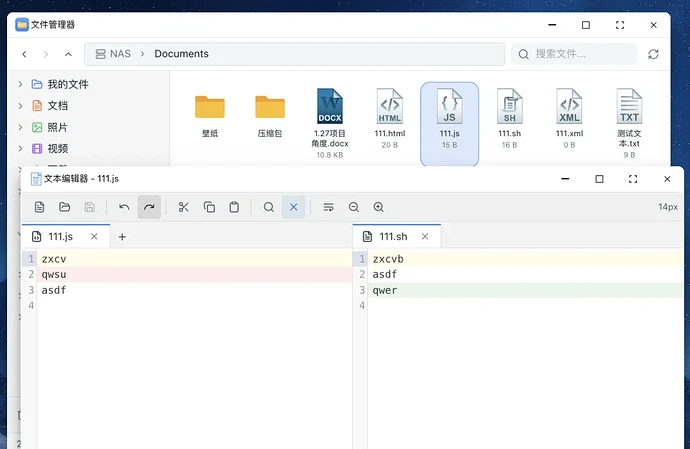690x449 pixels.
Task: Open search with the magnifier toolbar icon
Action: coord(269,207)
